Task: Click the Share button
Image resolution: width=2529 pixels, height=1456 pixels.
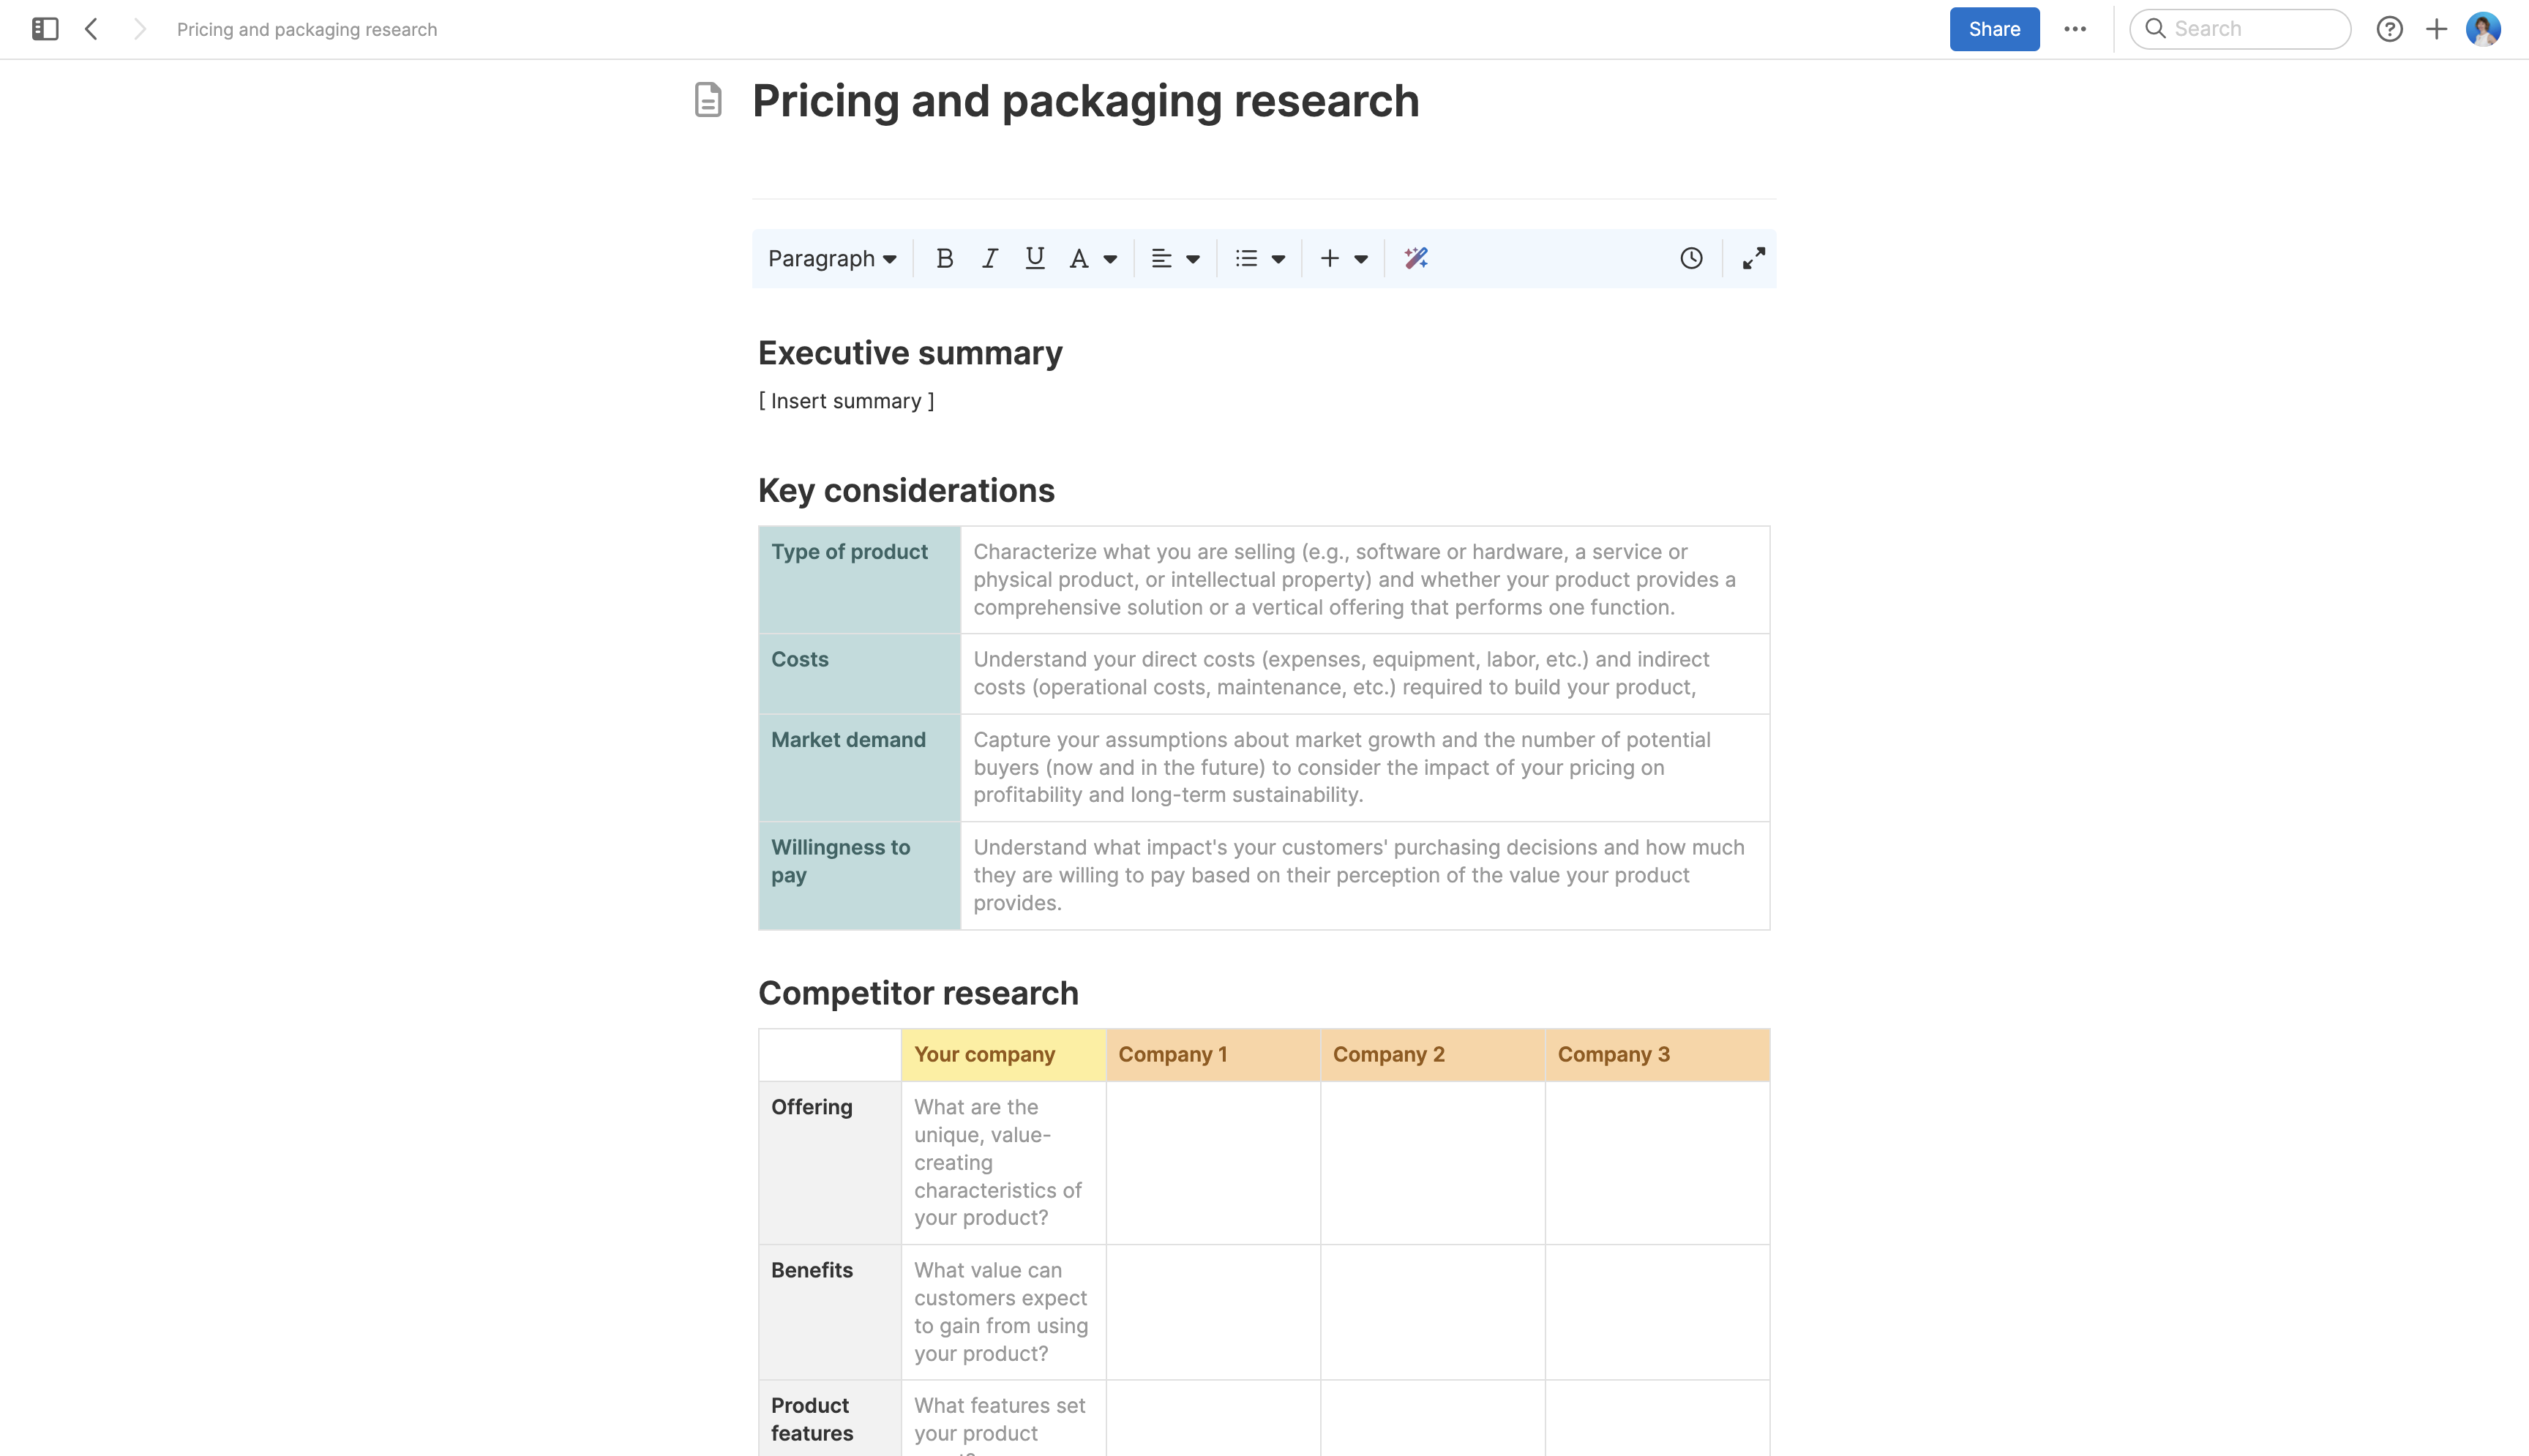Action: point(1993,29)
